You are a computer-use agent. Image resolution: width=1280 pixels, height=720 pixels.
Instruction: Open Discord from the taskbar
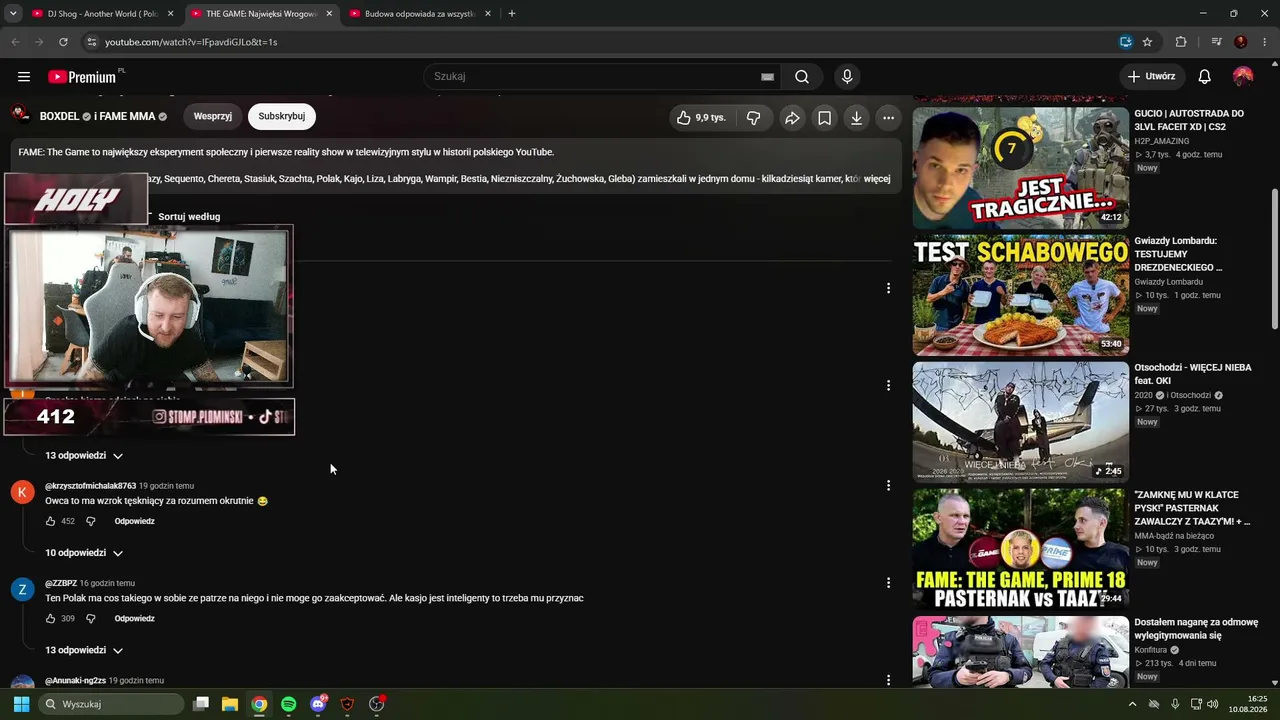click(x=318, y=704)
